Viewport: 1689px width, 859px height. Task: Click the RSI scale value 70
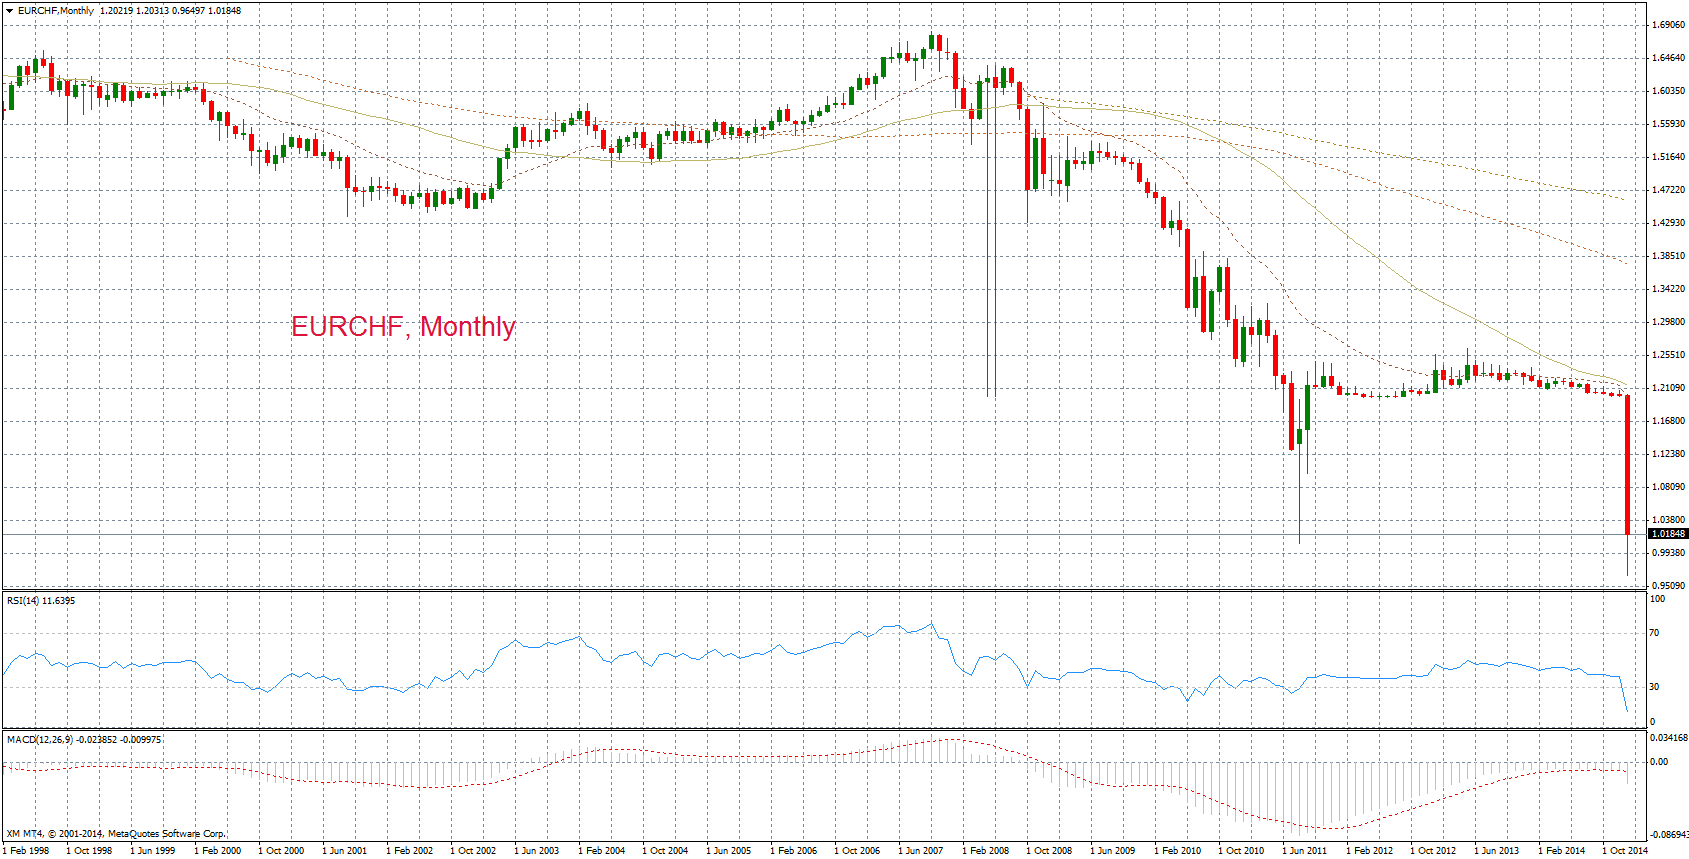pyautogui.click(x=1654, y=632)
